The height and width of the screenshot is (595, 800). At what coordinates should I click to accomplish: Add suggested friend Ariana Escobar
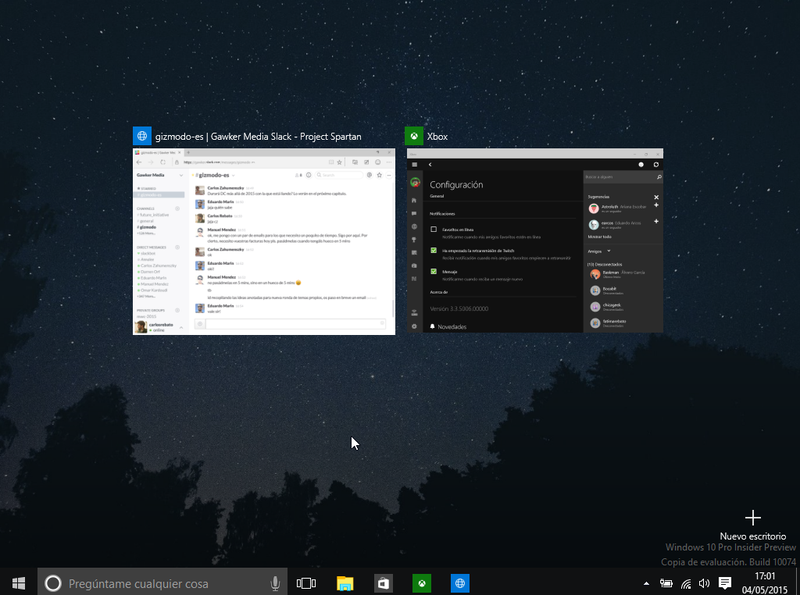point(656,205)
